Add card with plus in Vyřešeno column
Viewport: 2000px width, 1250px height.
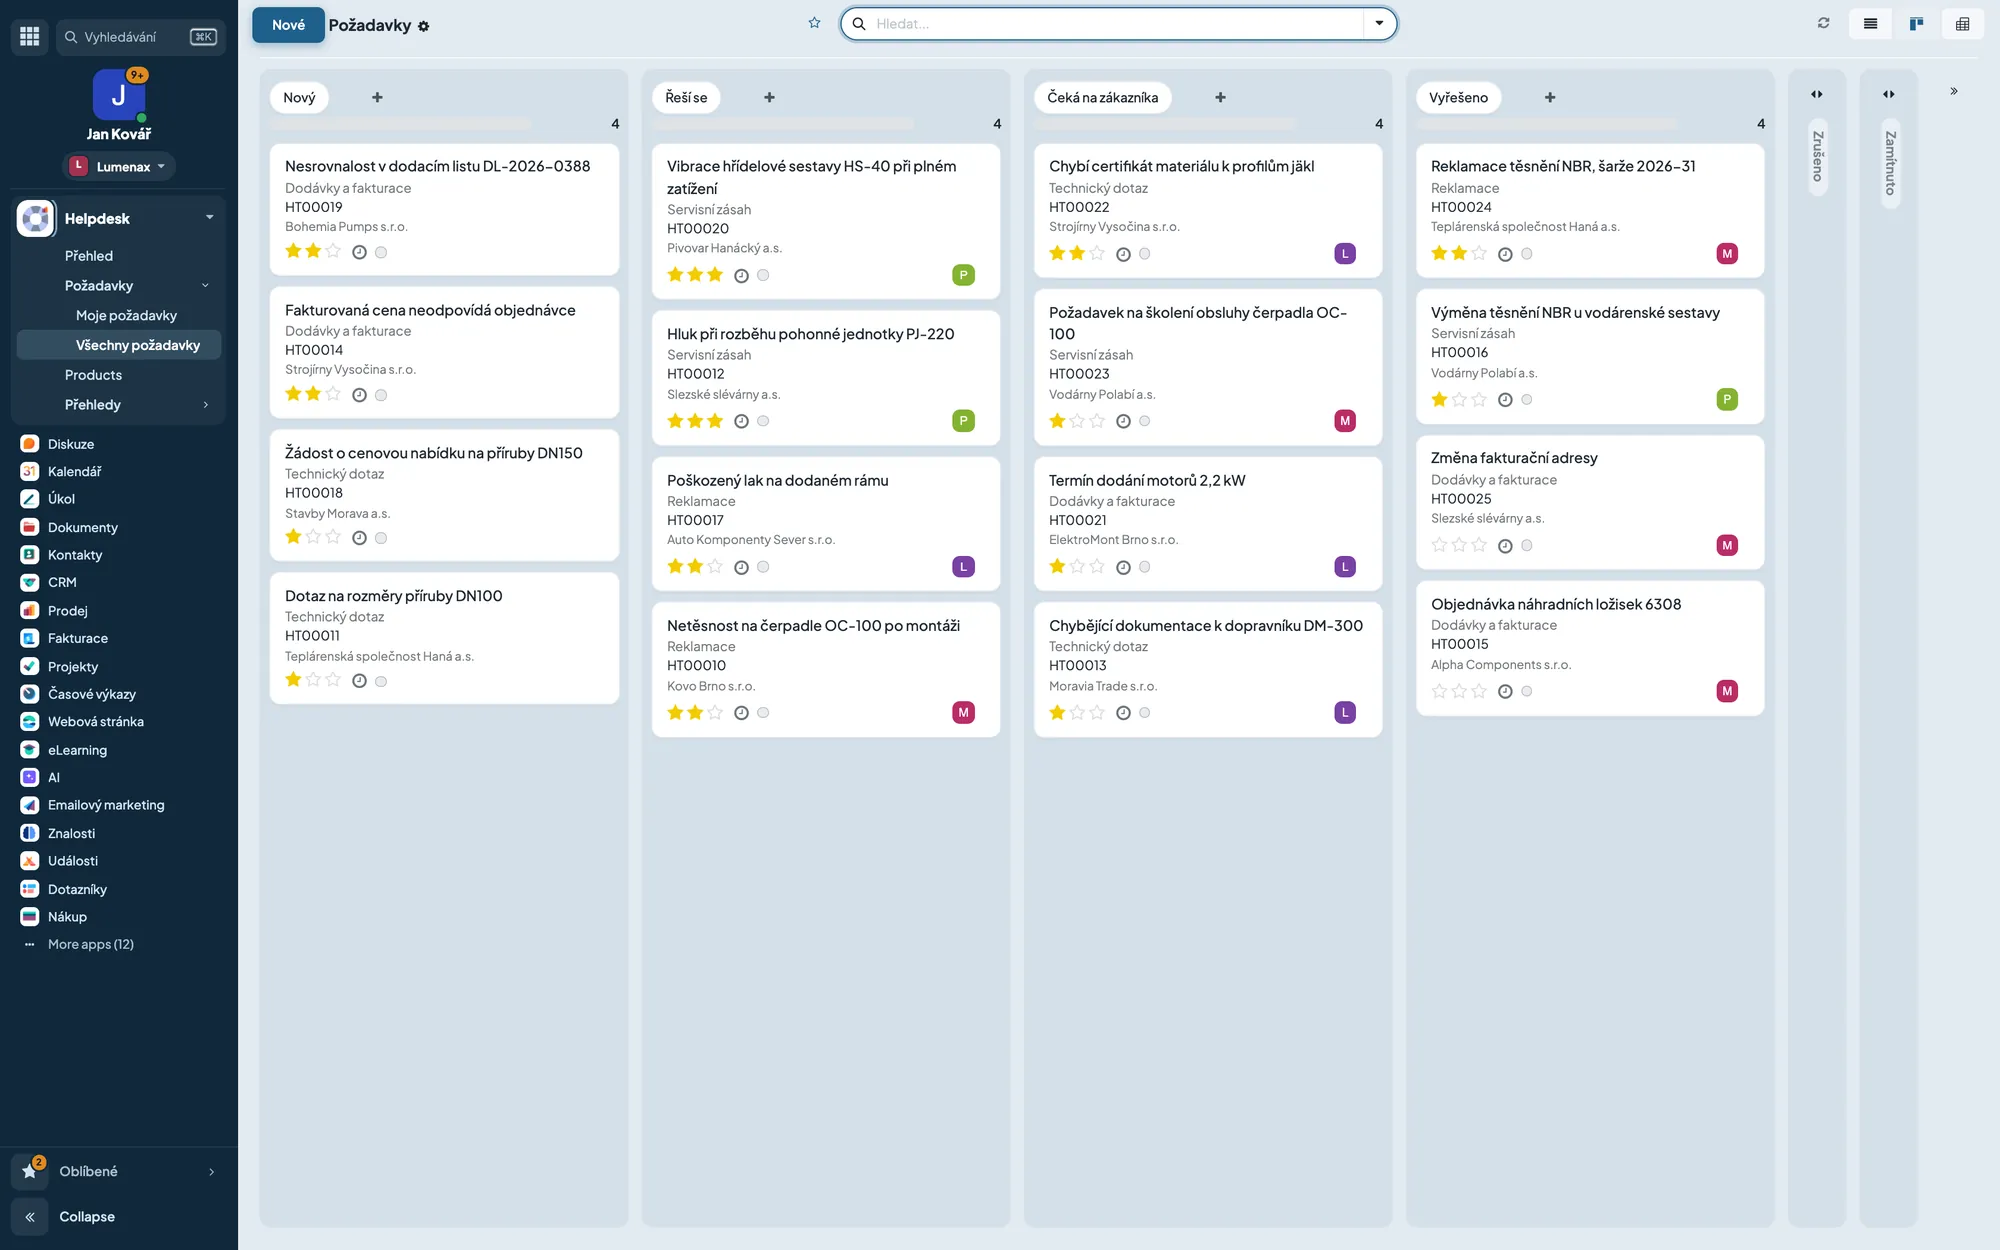click(1549, 97)
